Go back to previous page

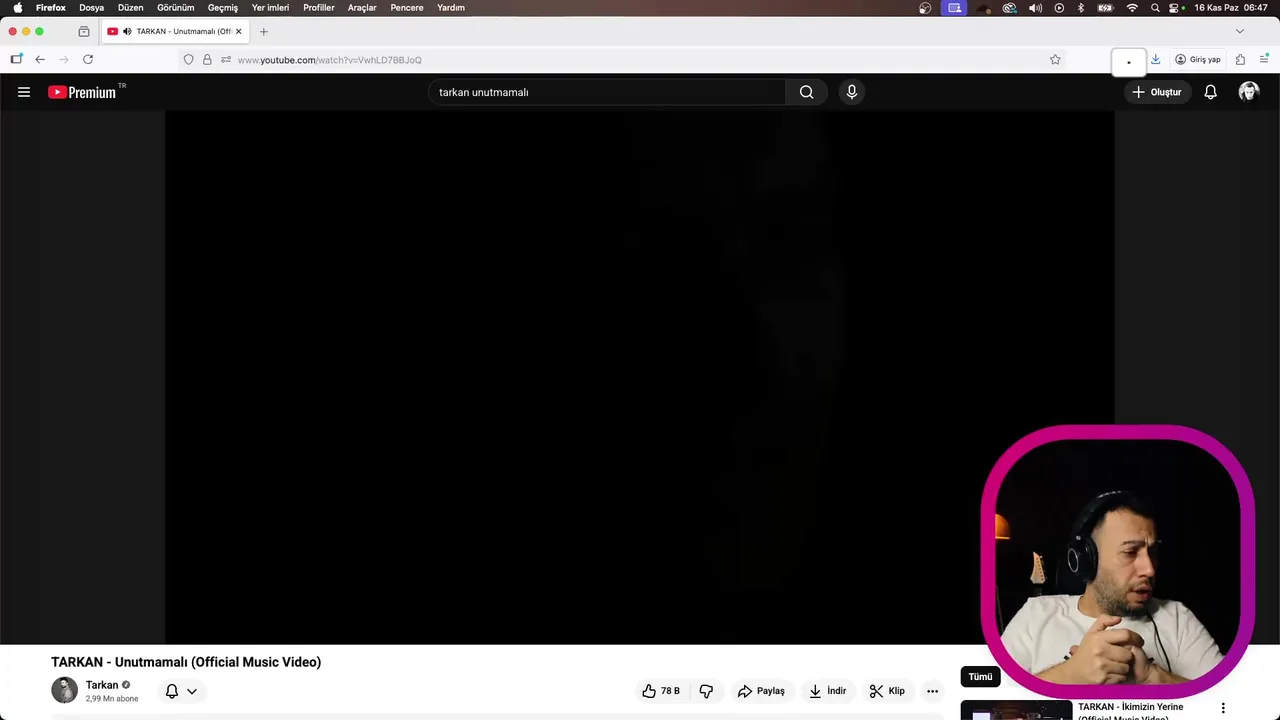click(x=40, y=60)
